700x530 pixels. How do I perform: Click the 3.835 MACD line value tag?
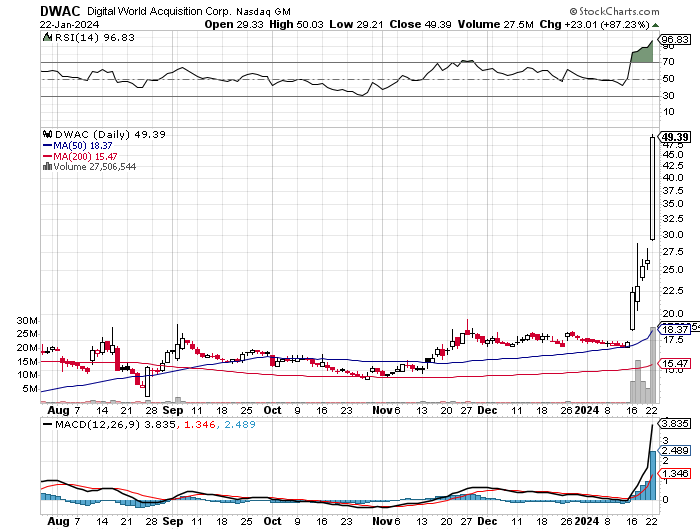click(x=675, y=423)
